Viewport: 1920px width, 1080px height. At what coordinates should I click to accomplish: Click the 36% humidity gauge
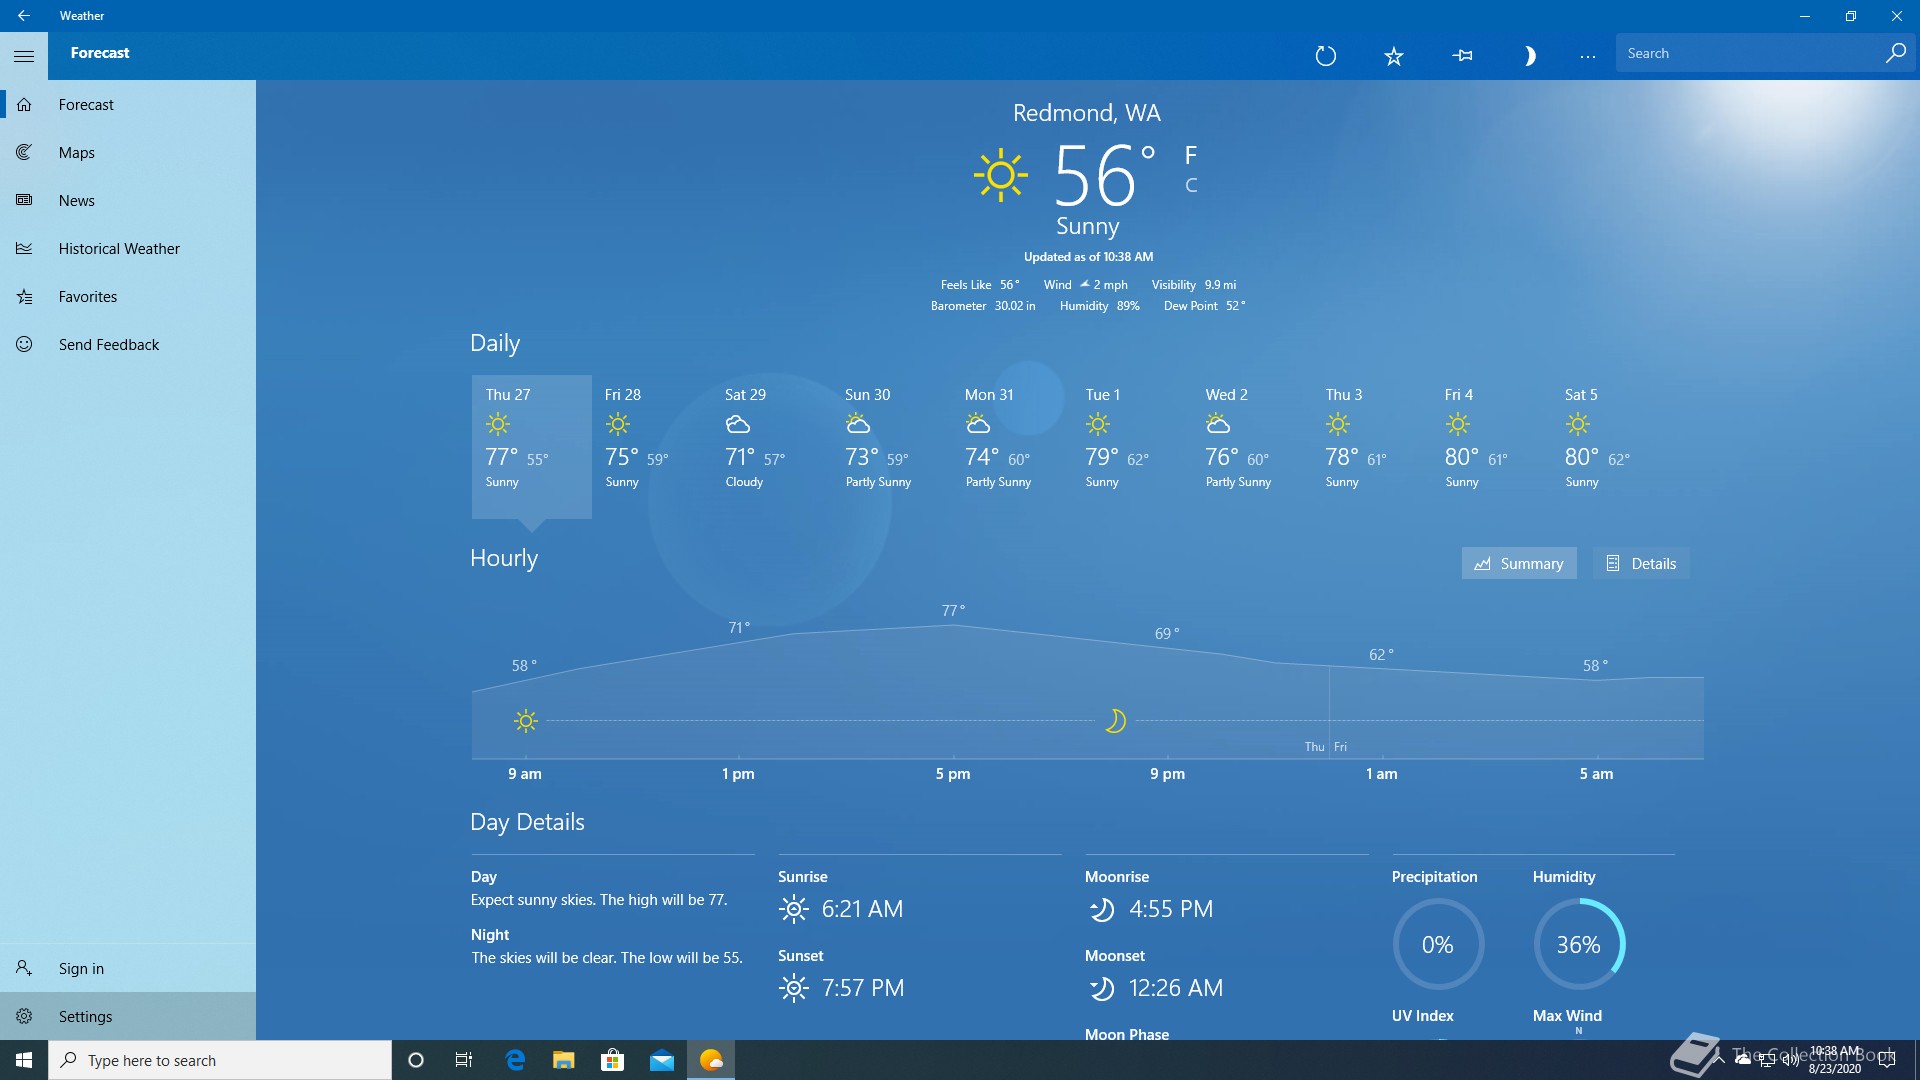coord(1579,945)
